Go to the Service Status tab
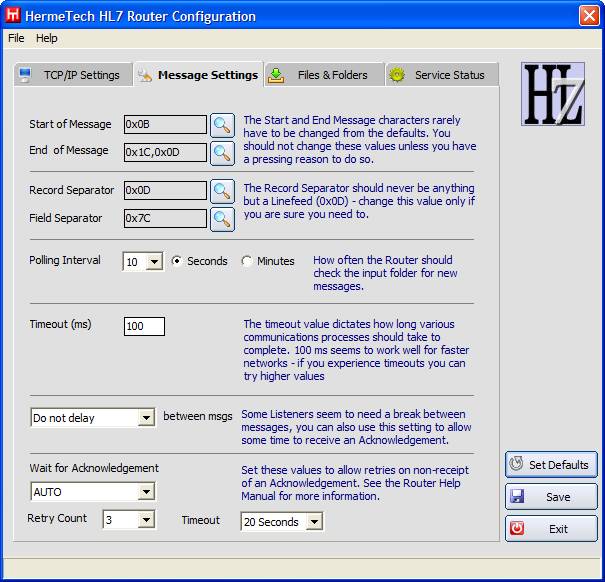The width and height of the screenshot is (605, 582). [442, 74]
